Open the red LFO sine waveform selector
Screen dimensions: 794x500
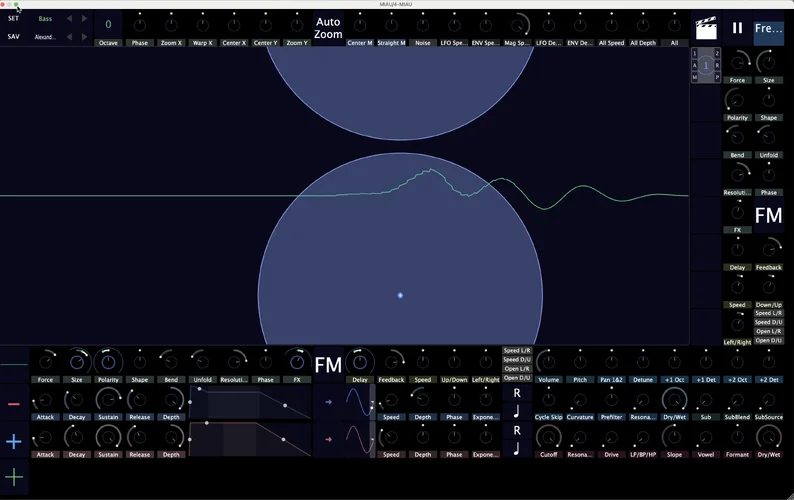pos(360,439)
